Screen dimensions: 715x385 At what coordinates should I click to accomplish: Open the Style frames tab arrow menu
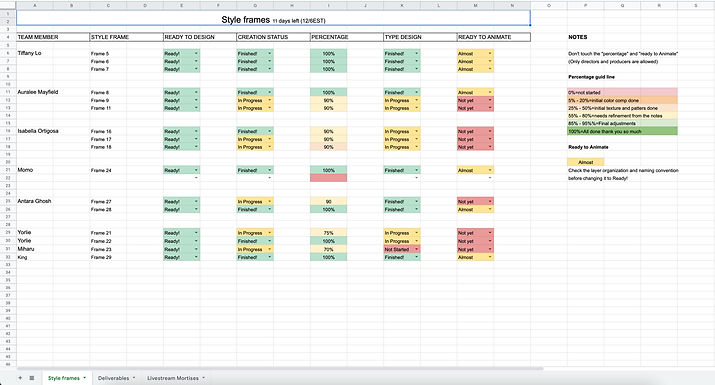click(x=84, y=378)
